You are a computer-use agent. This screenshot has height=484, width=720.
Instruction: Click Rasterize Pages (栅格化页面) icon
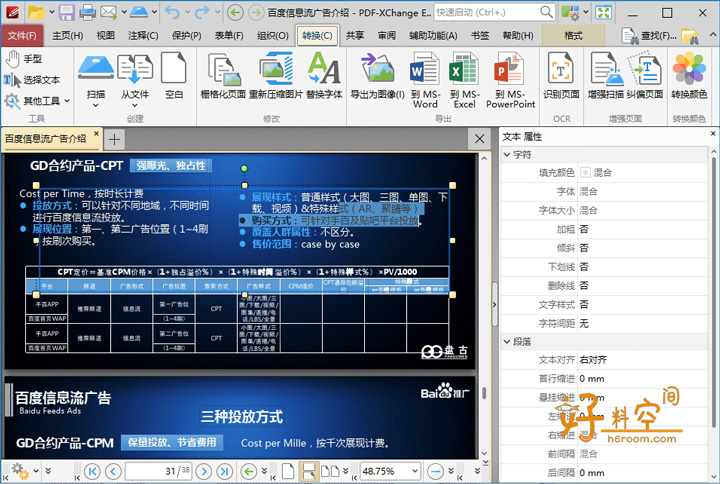pyautogui.click(x=223, y=76)
